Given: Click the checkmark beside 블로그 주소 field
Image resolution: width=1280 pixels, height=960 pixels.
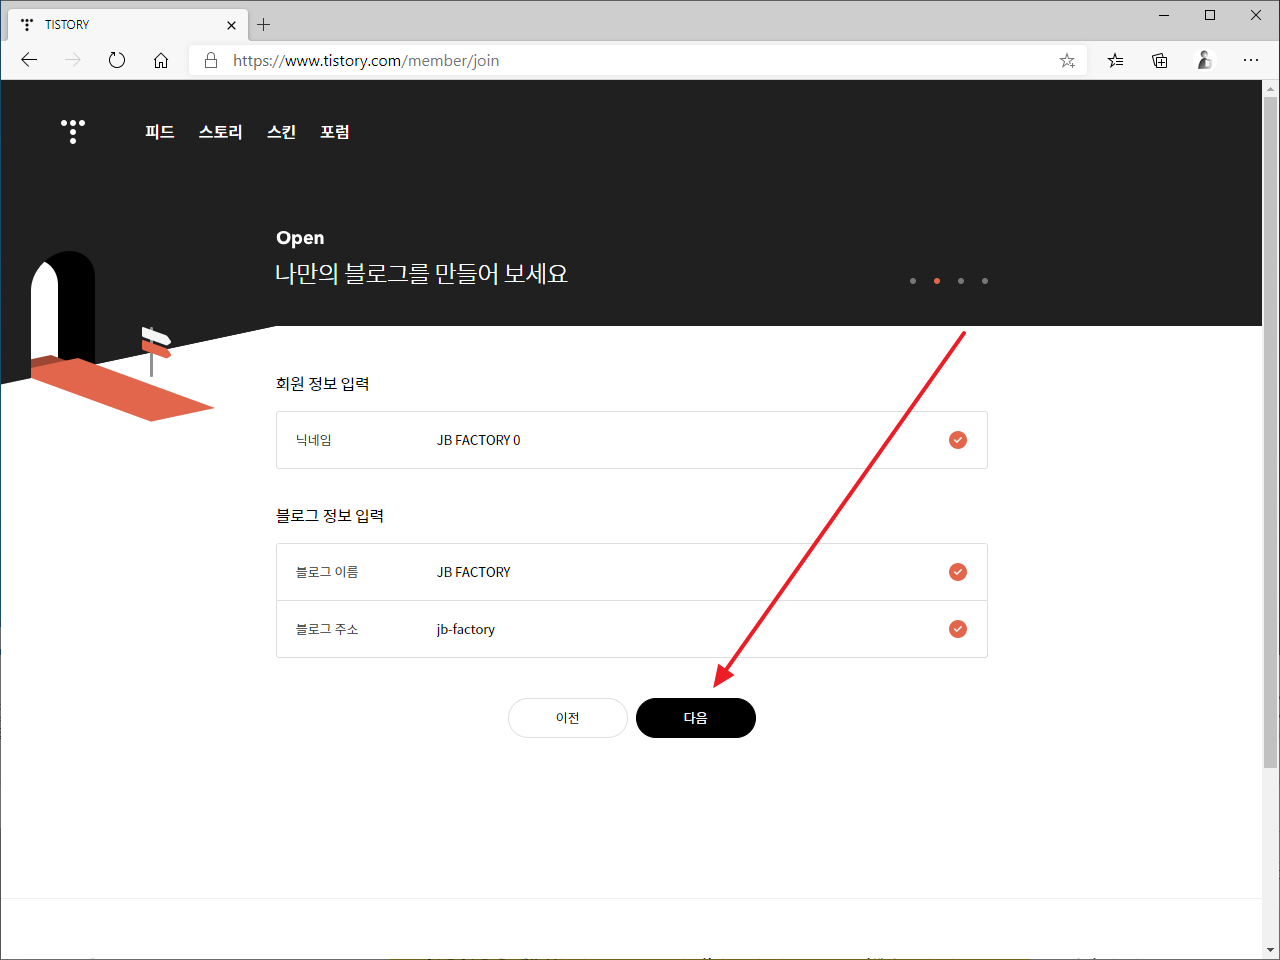Looking at the screenshot, I should tap(958, 629).
